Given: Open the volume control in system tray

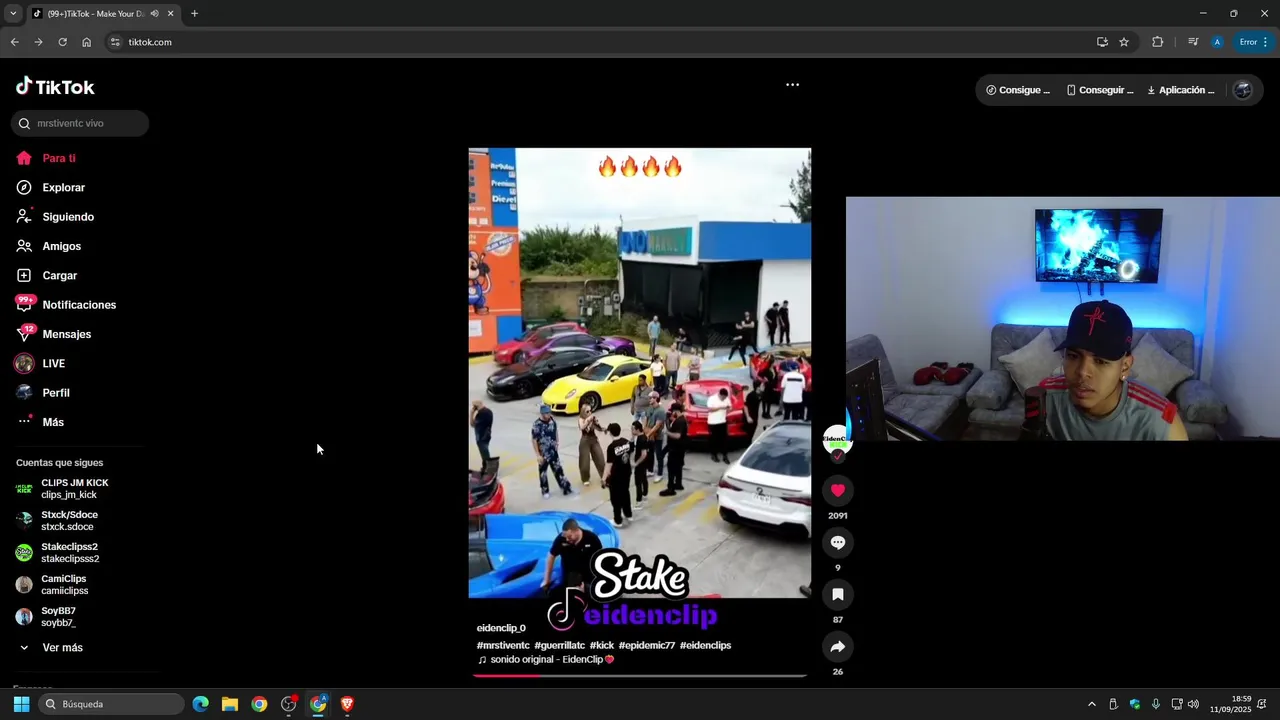Looking at the screenshot, I should pyautogui.click(x=1193, y=704).
